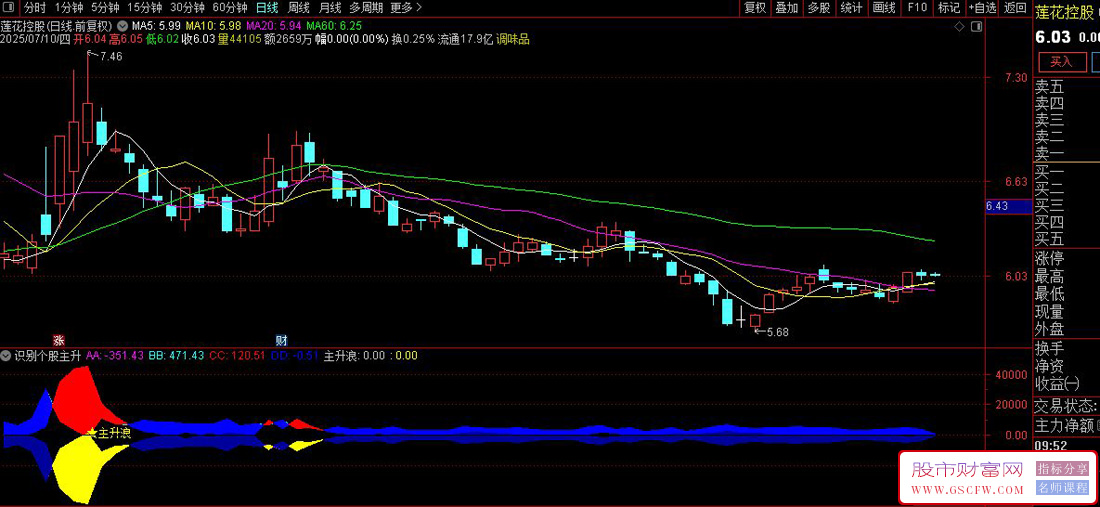Click the MA10: 5.98 label
Image resolution: width=1100 pixels, height=507 pixels.
[213, 26]
